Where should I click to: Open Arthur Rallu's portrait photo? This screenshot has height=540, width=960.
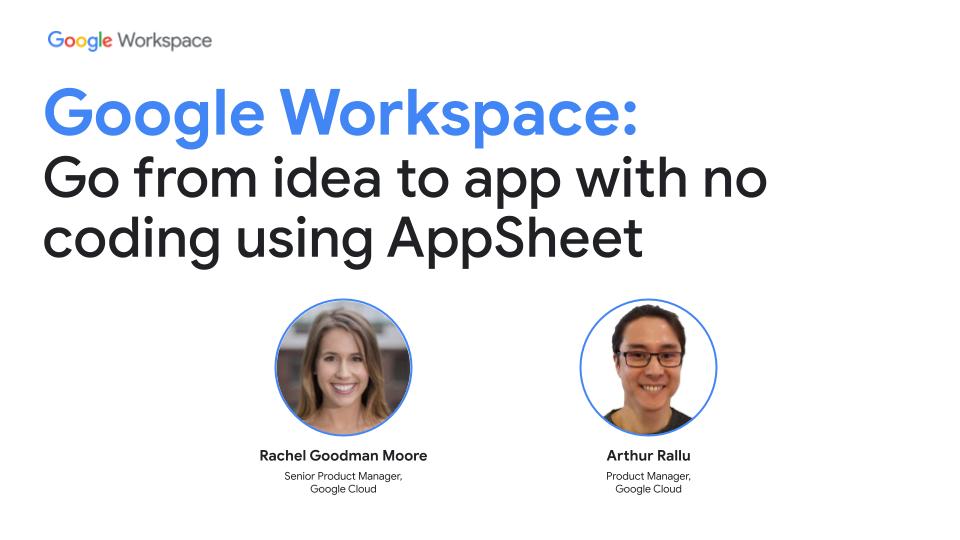tap(648, 367)
